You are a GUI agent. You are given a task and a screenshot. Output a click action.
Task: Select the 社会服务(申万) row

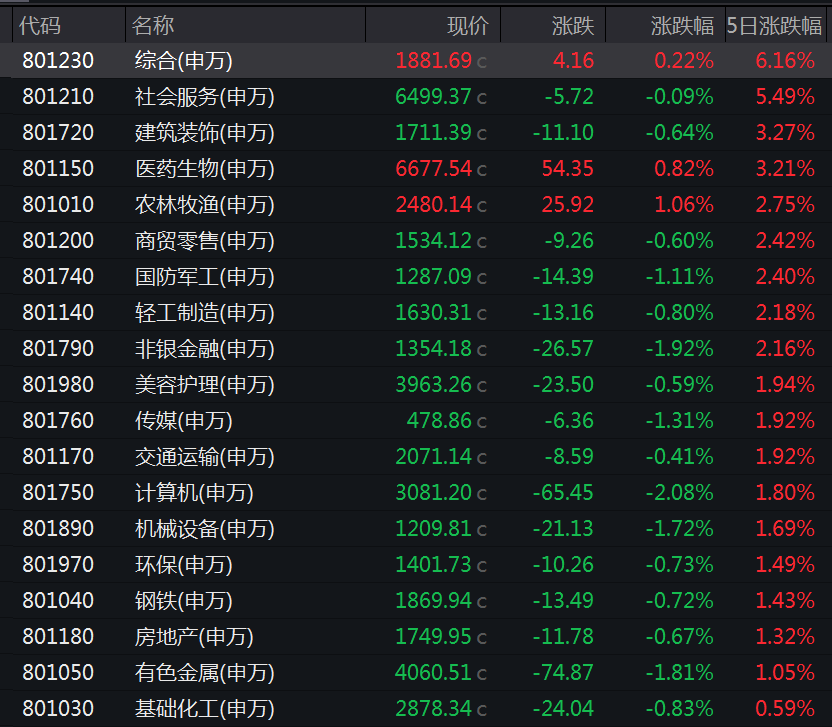tap(200, 97)
